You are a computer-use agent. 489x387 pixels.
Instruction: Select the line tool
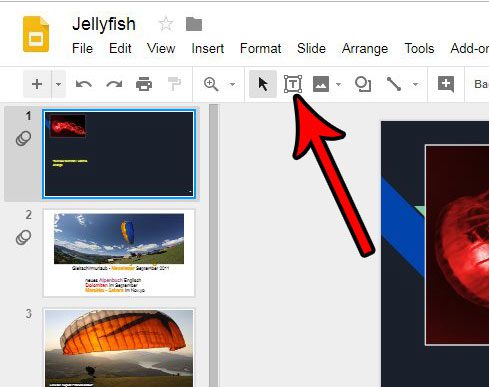pos(394,84)
